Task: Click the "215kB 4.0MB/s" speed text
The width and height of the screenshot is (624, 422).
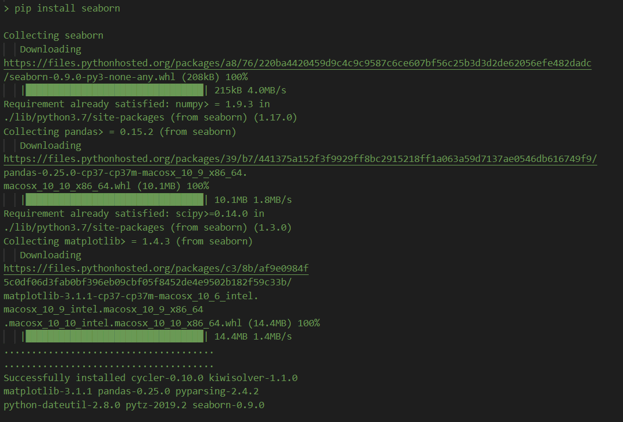Action: (x=250, y=90)
